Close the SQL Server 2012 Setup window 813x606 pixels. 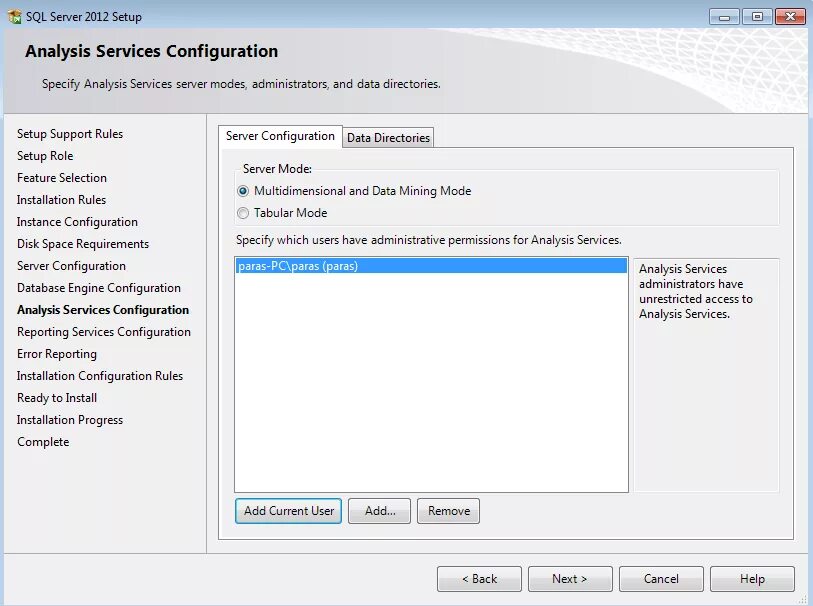click(x=790, y=17)
